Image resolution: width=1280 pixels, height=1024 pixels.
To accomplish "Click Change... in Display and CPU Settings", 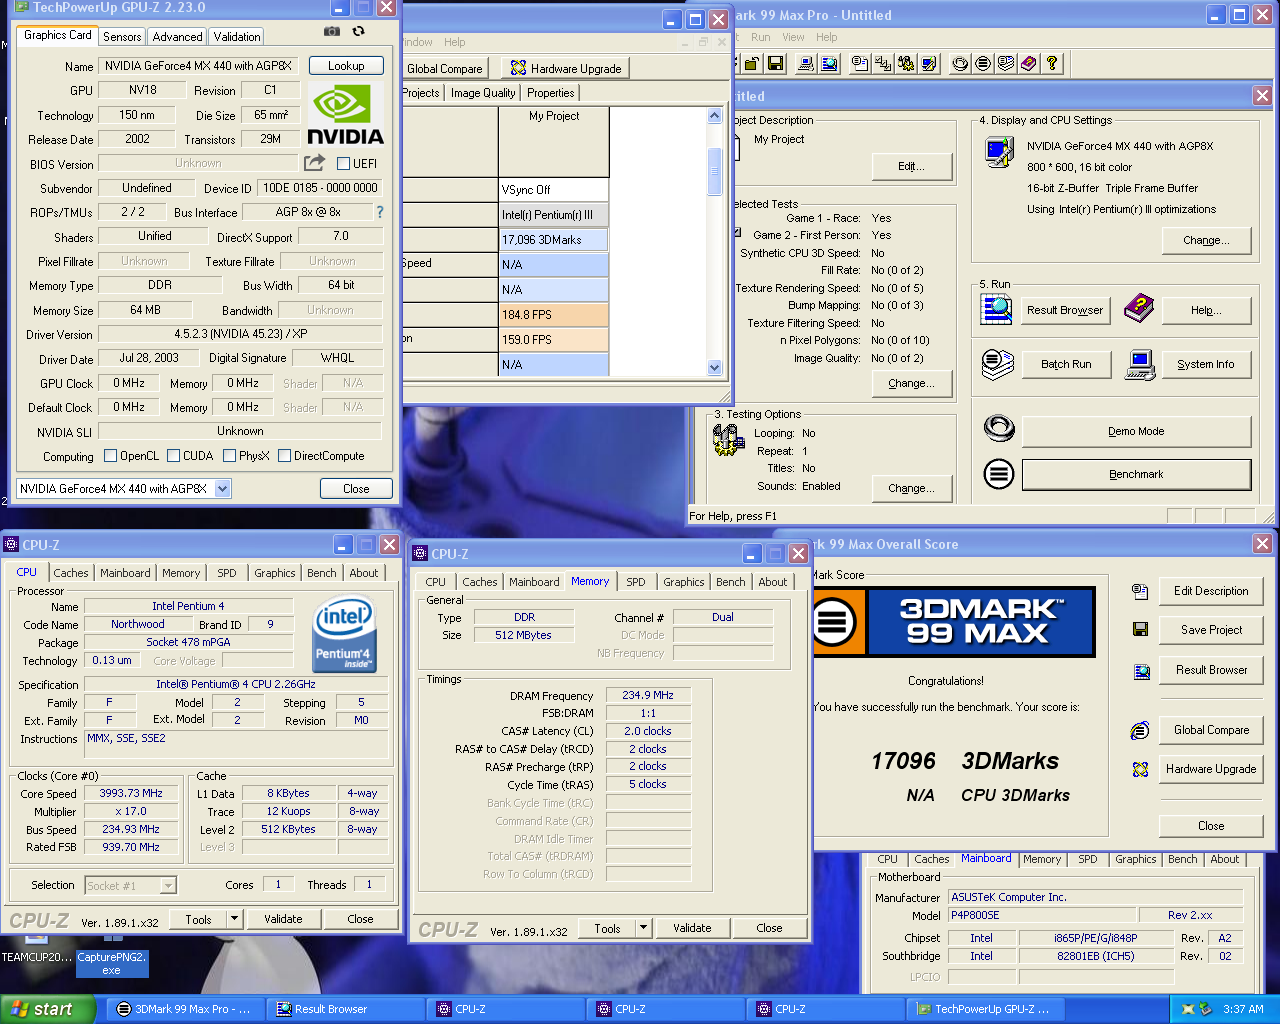I will (1205, 240).
